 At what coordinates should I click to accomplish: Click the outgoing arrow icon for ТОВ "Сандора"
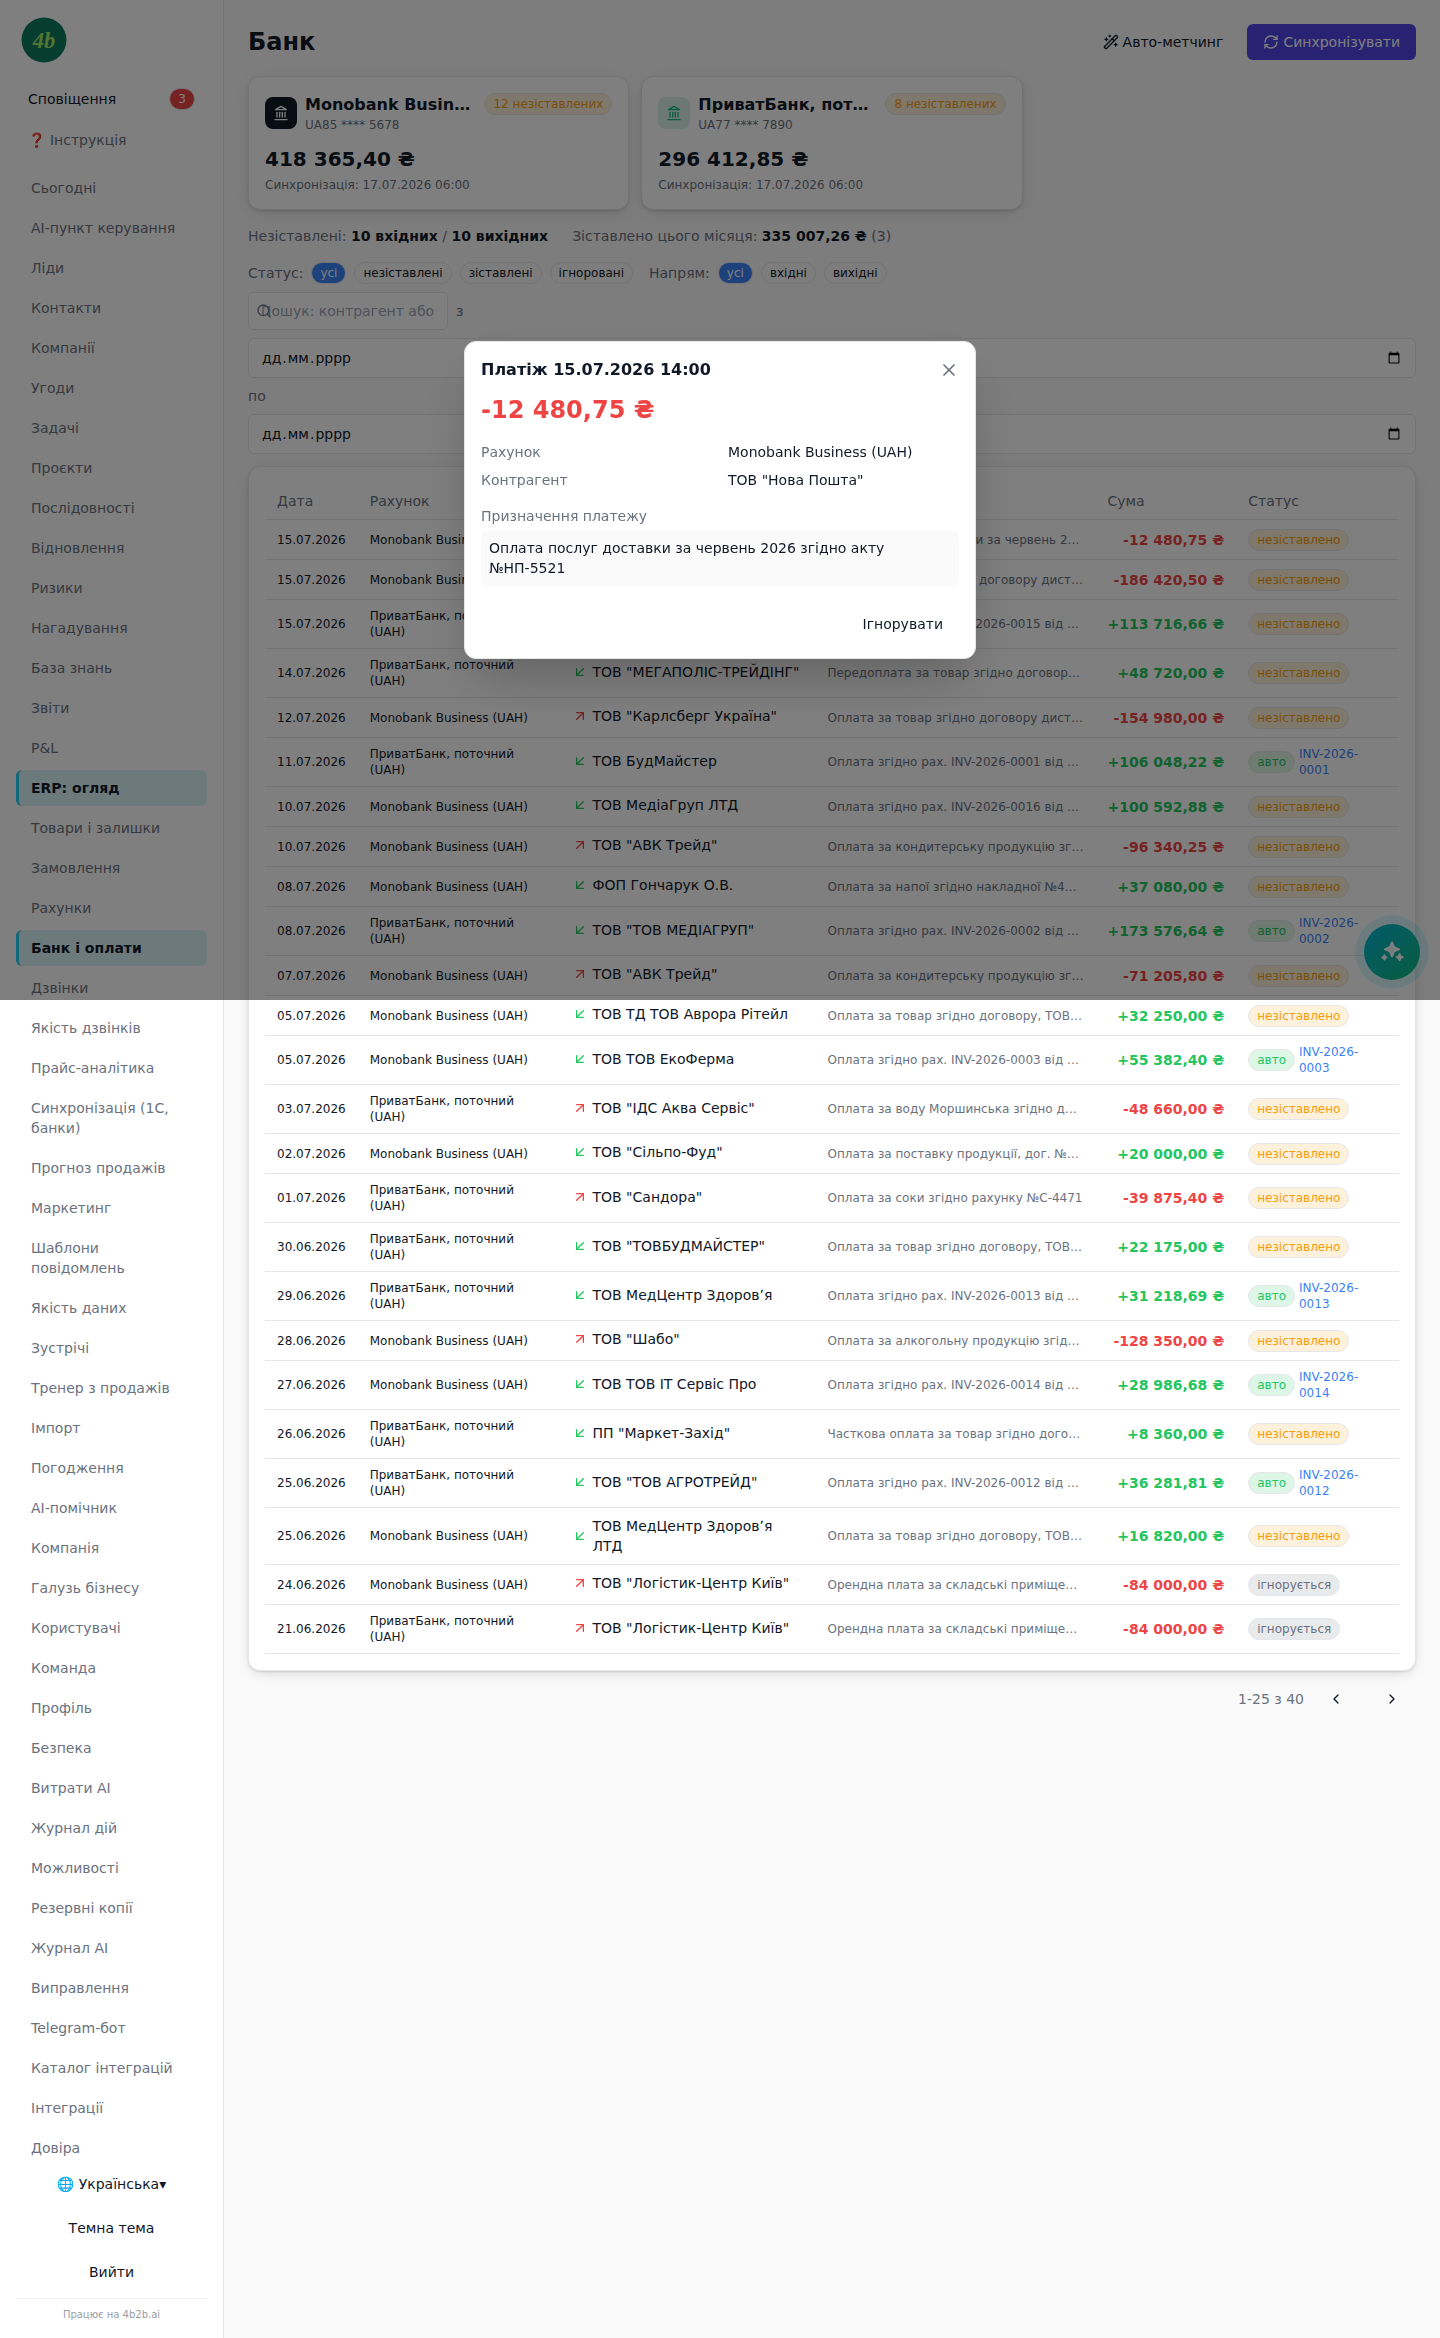[580, 1198]
